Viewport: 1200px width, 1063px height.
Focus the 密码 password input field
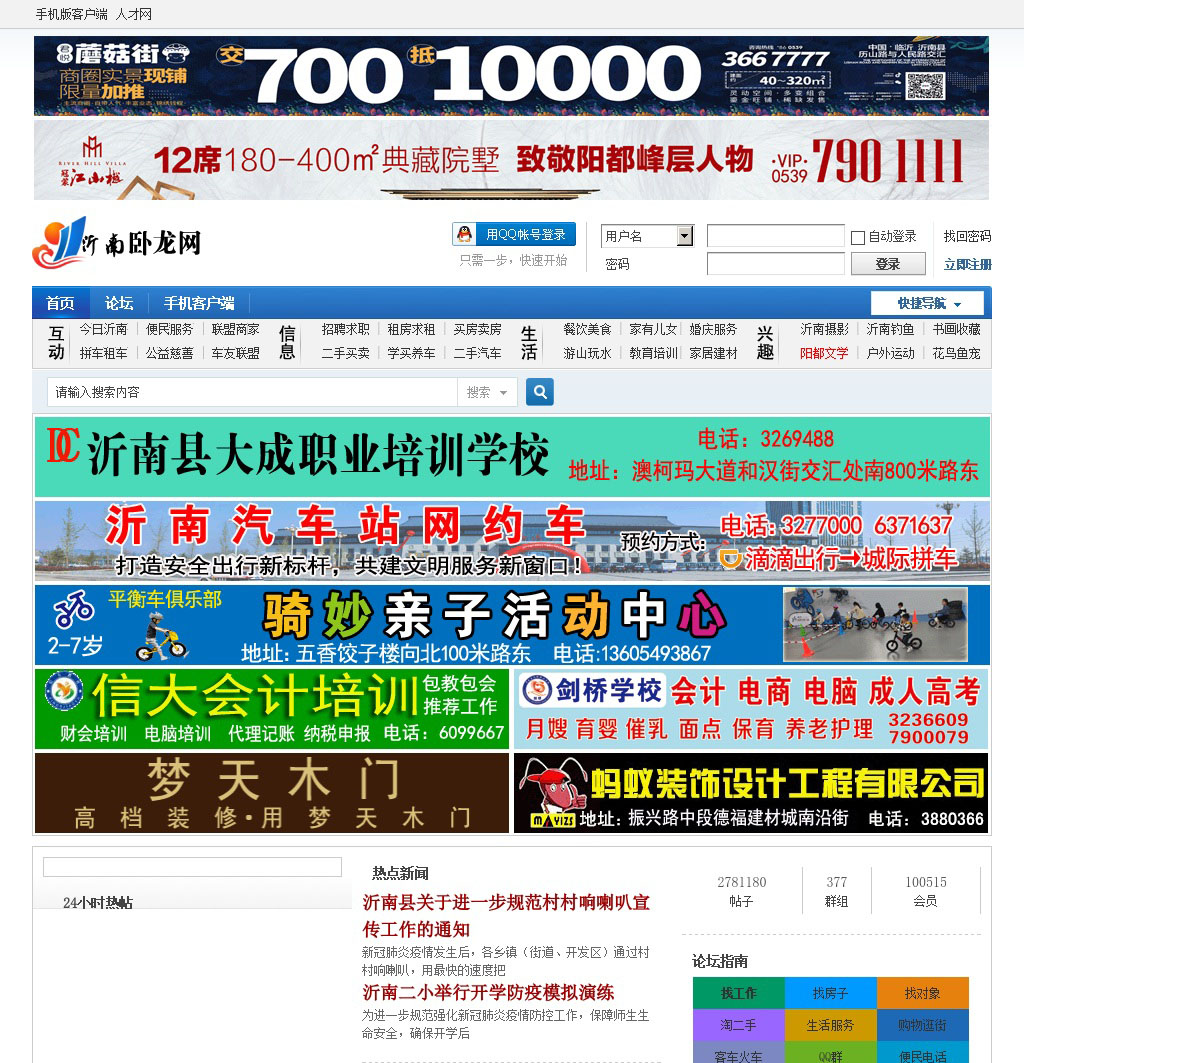[776, 264]
